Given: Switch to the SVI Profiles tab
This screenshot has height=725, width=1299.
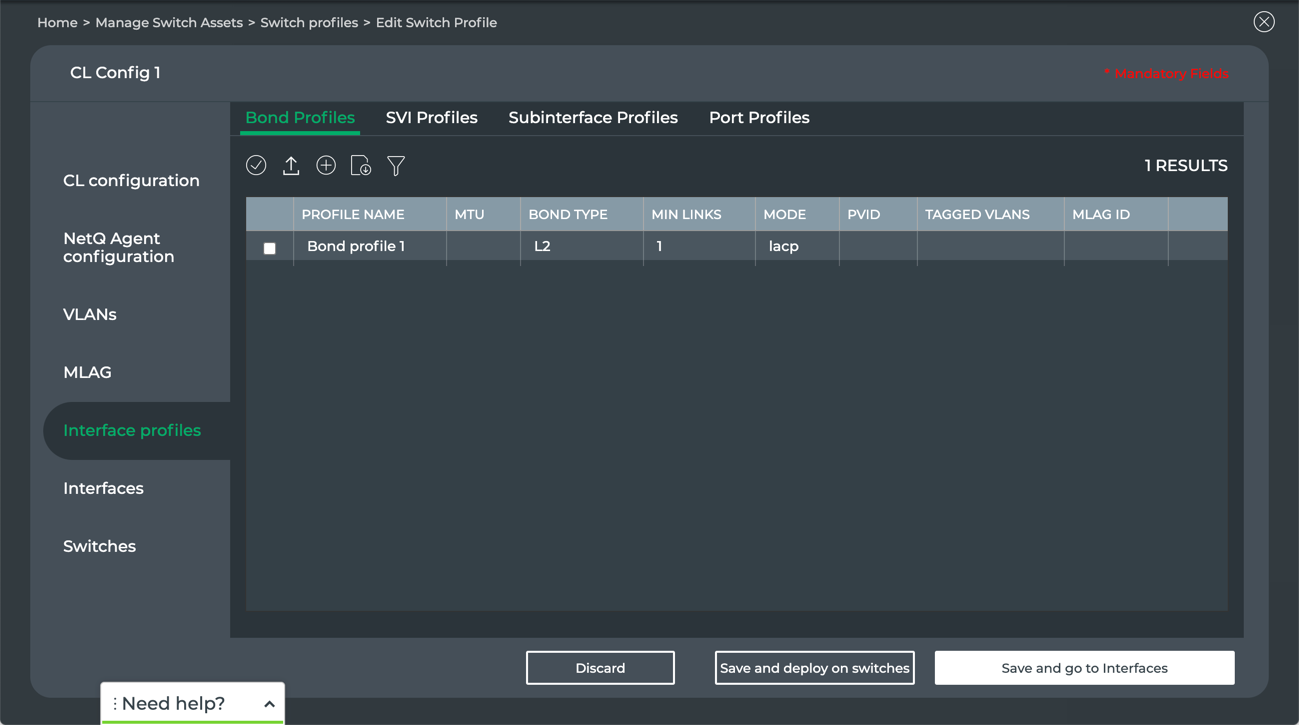Looking at the screenshot, I should (431, 118).
